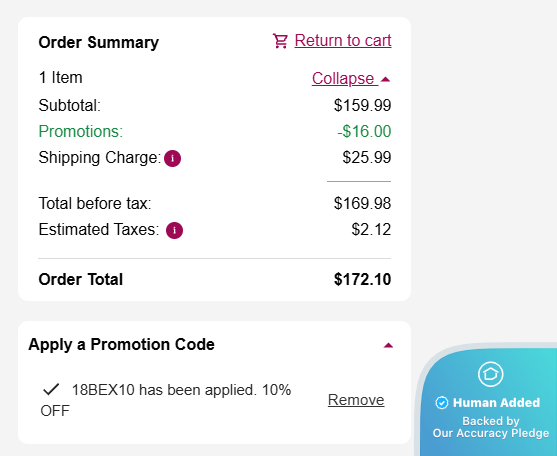This screenshot has width=557, height=456.
Task: Click the Order Summary heading
Action: [x=99, y=43]
